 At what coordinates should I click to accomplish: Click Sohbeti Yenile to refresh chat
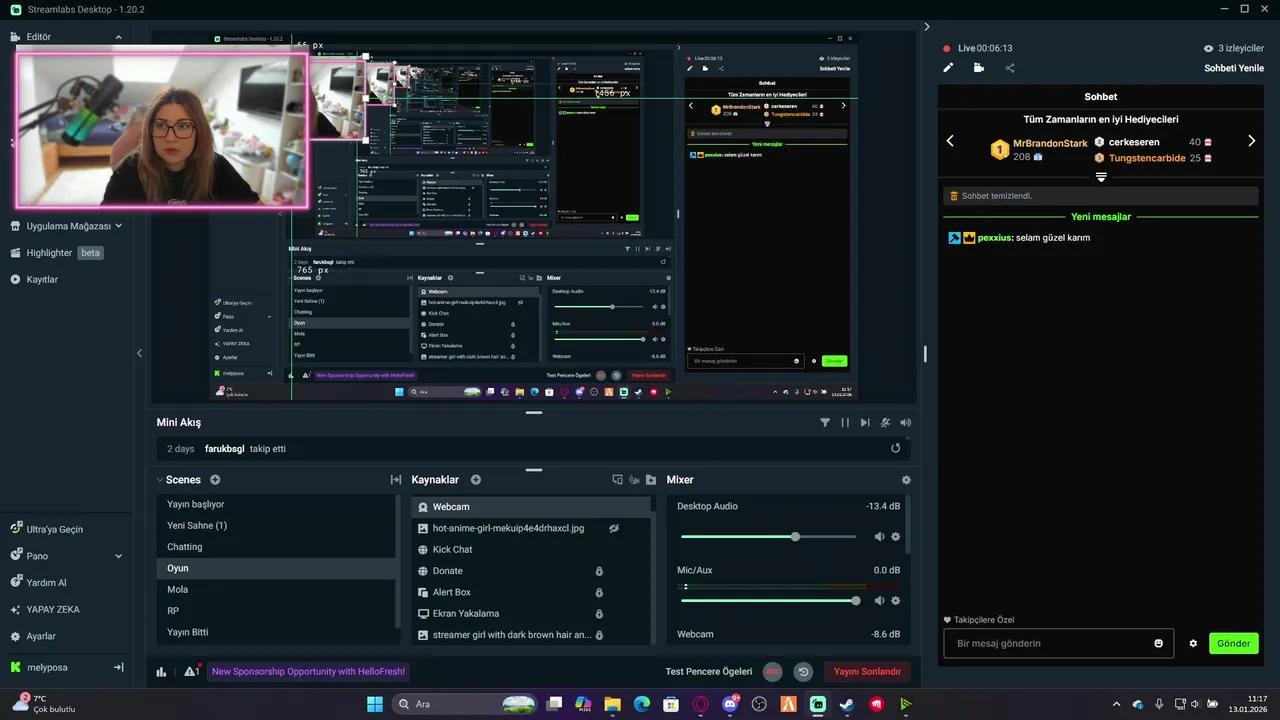point(1234,68)
